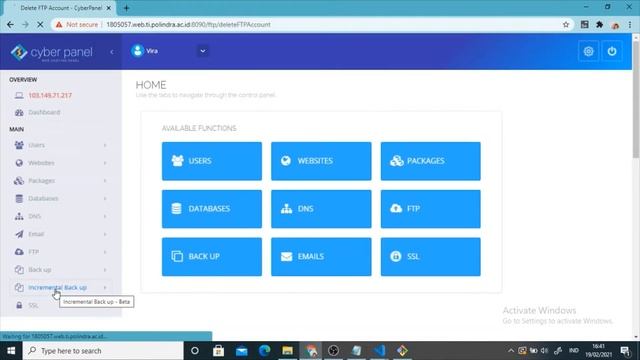Click the Back up sidebar icon
Screen dimensions: 640x360
(19, 269)
